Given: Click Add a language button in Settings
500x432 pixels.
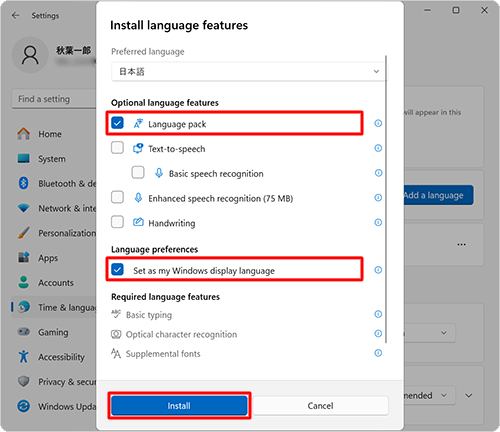Looking at the screenshot, I should (439, 195).
